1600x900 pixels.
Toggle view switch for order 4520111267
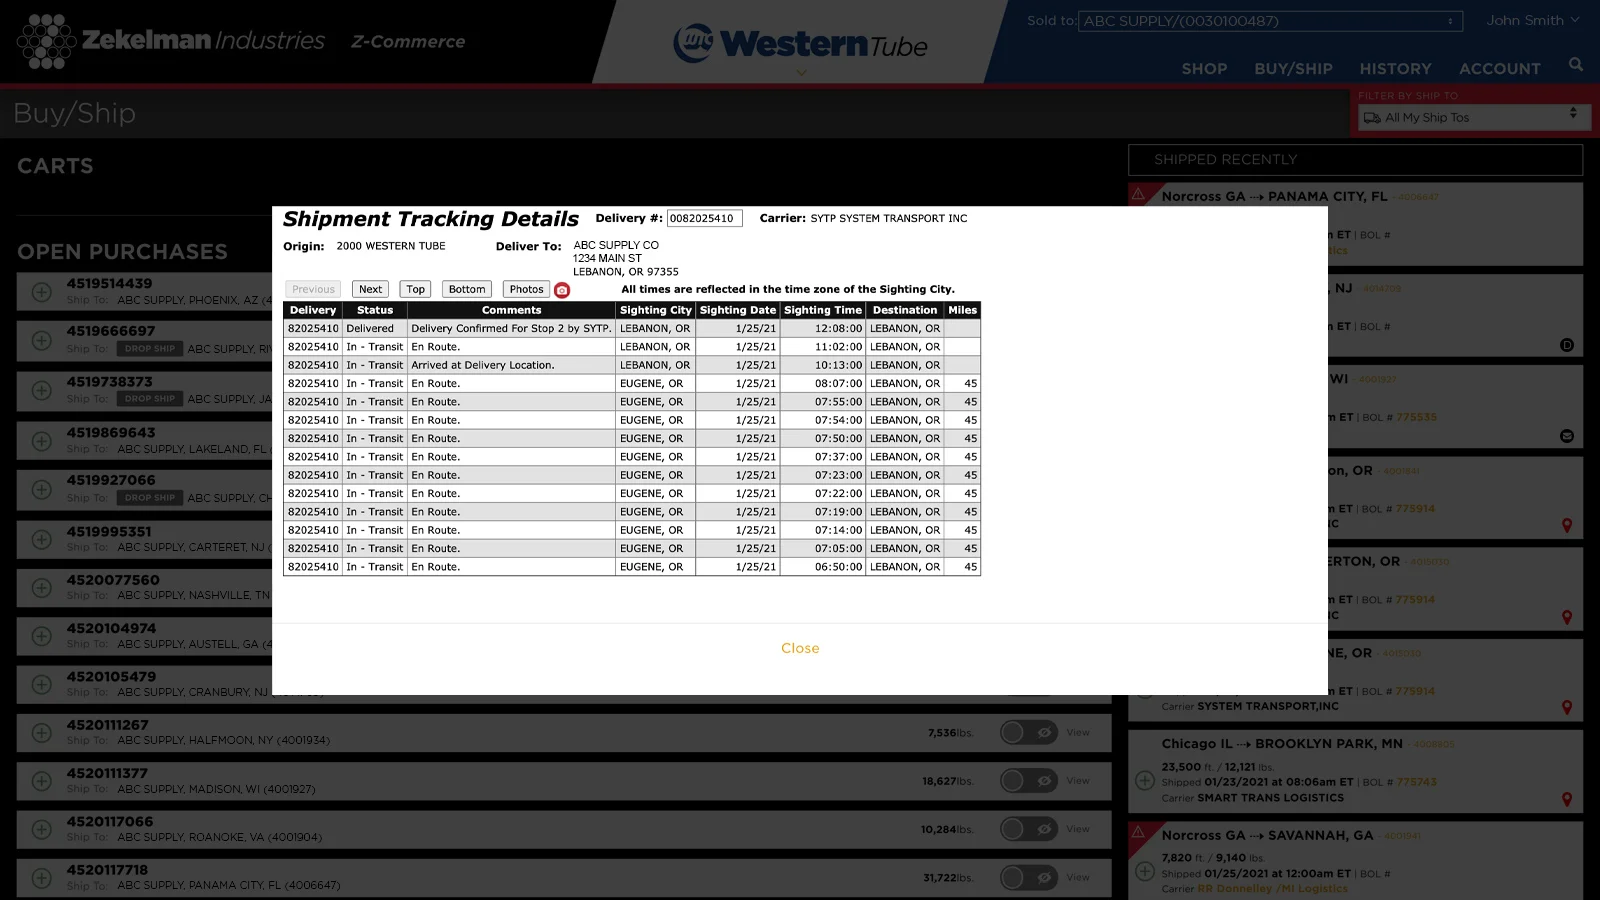point(1028,733)
